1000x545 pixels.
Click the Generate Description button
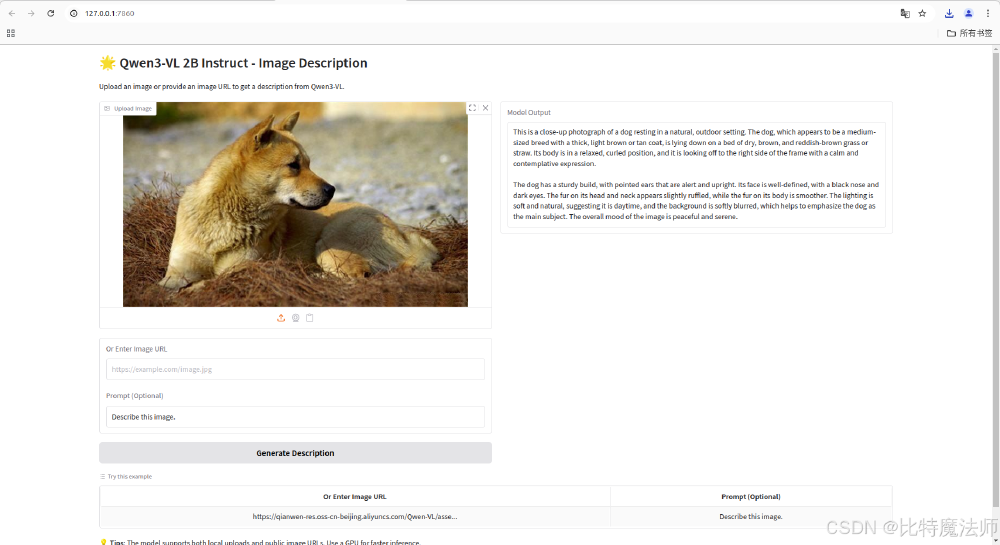[x=295, y=453]
